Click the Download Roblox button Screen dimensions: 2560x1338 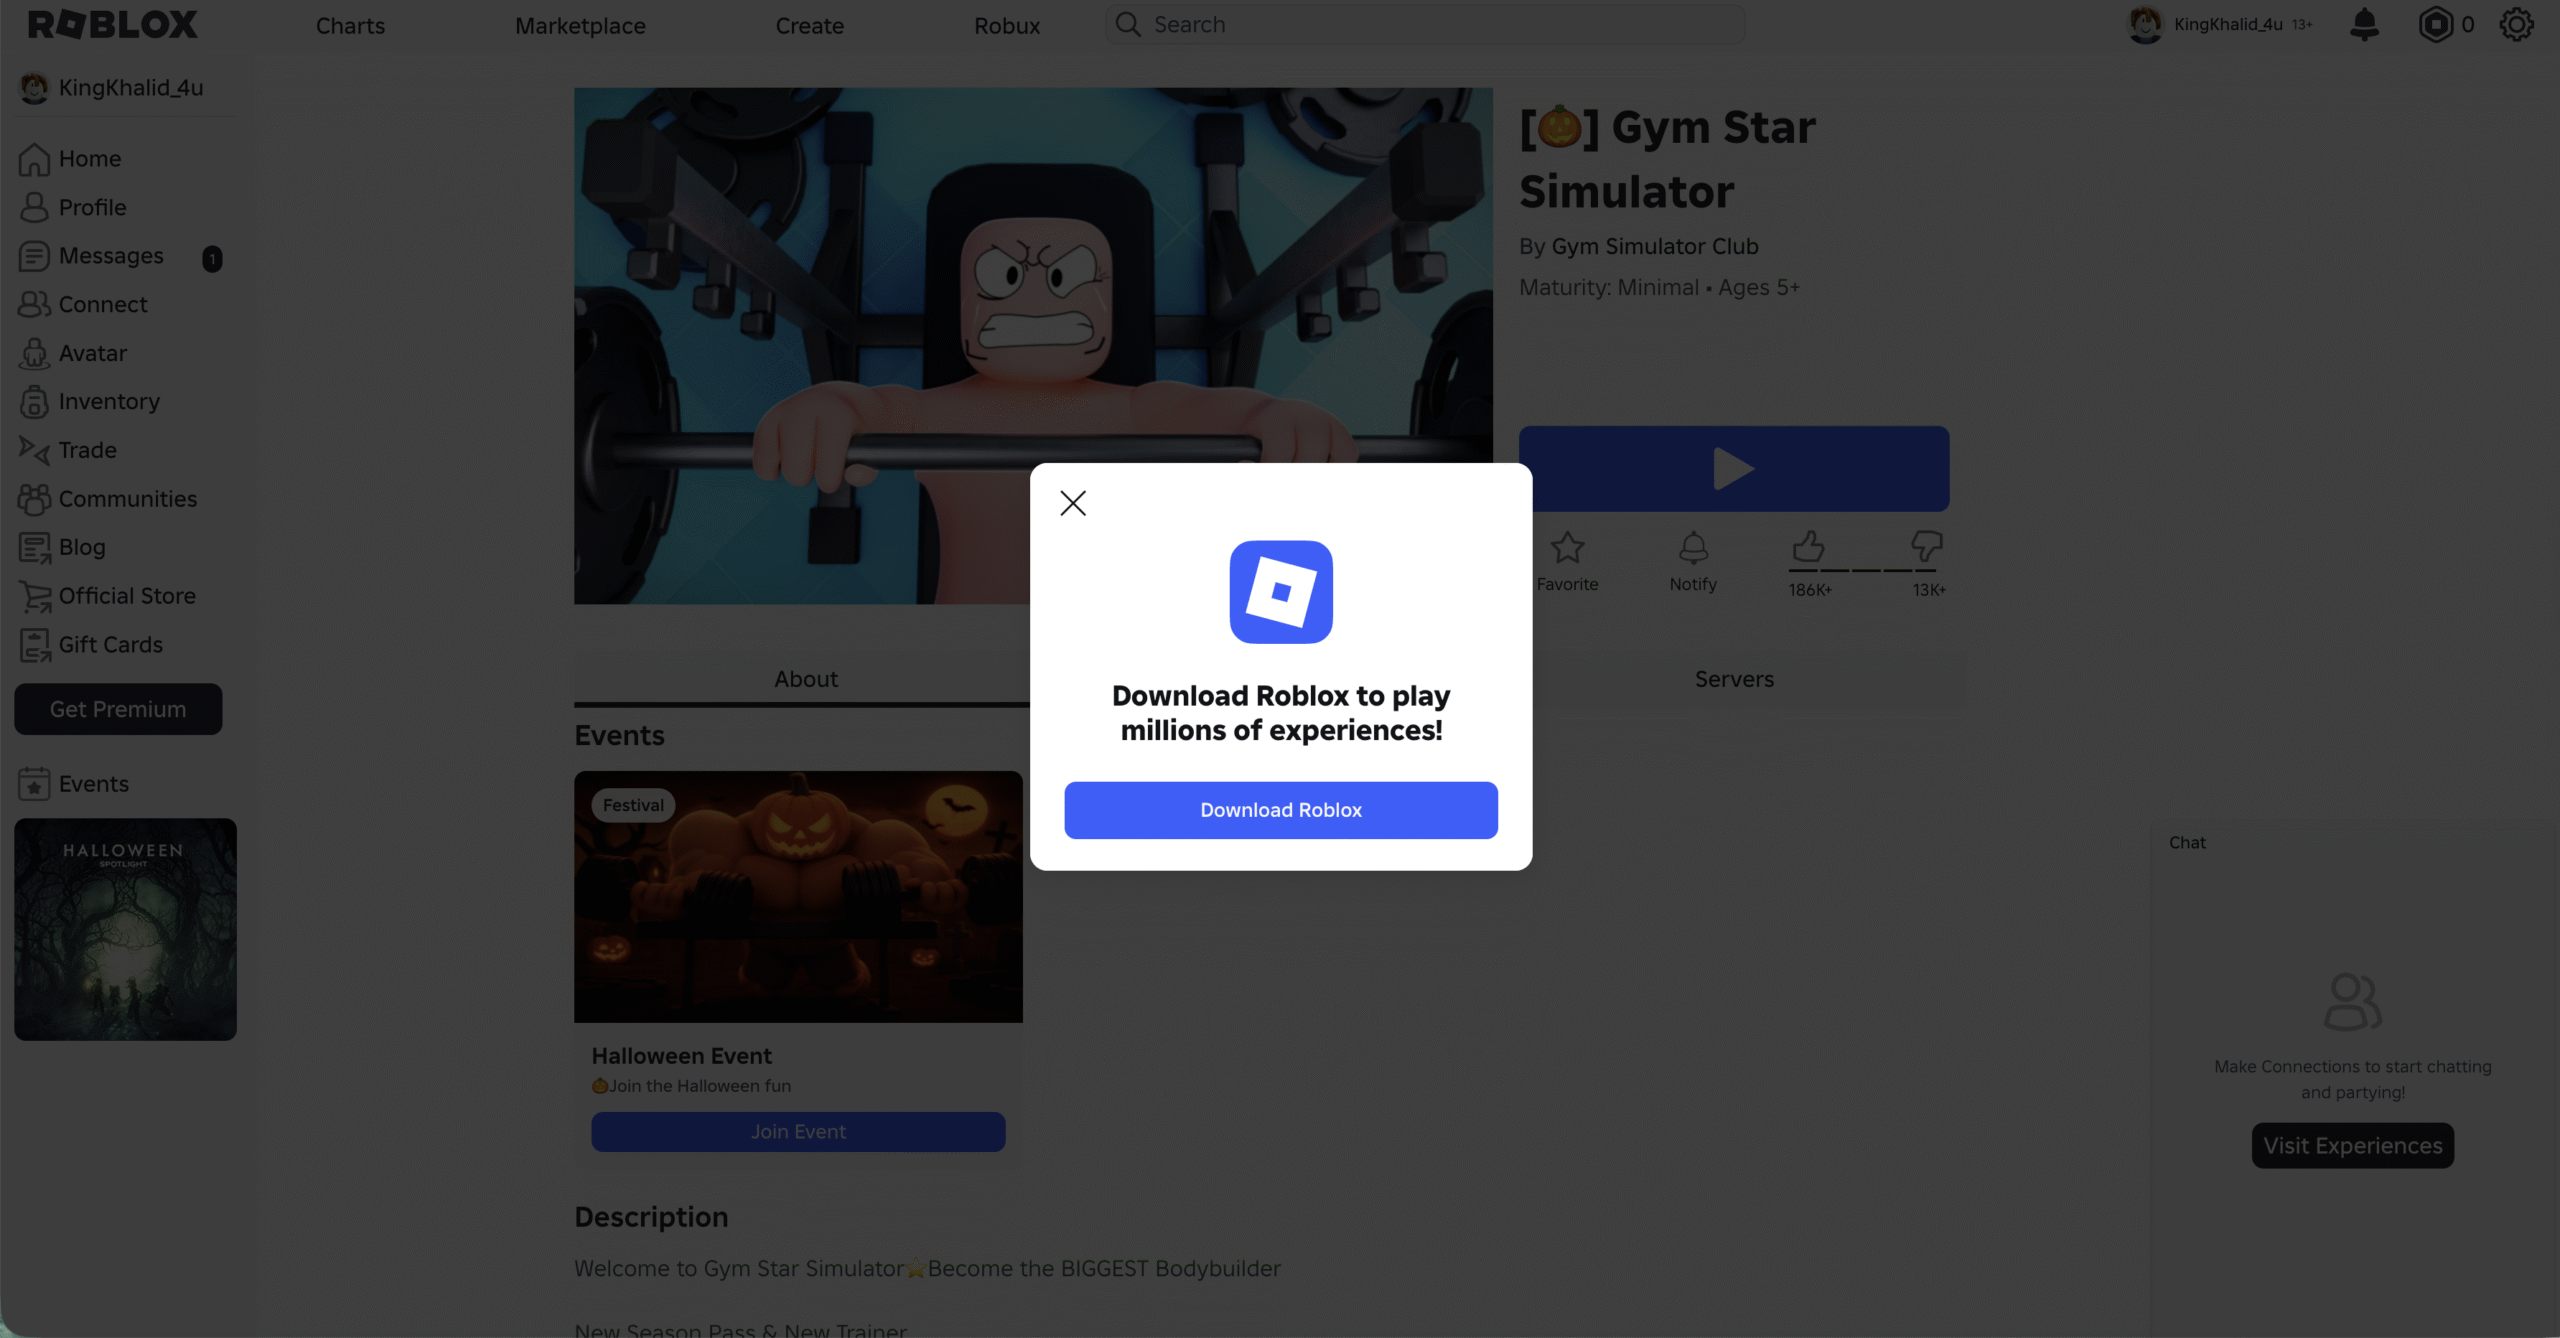tap(1280, 810)
